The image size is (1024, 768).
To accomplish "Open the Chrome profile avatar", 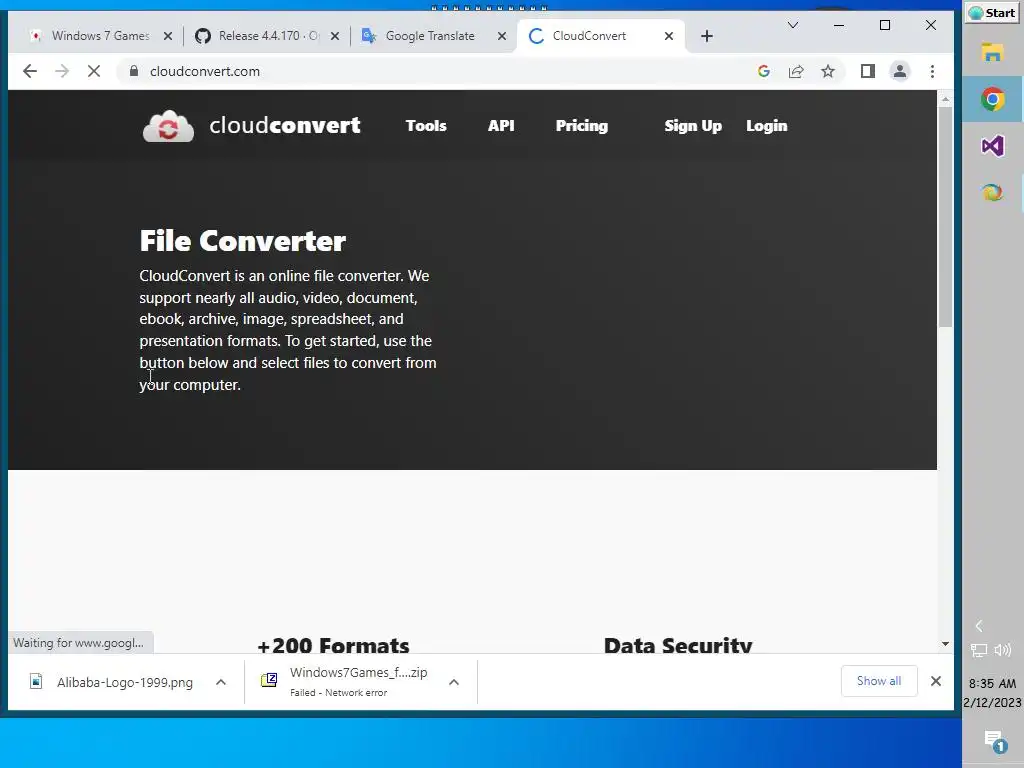I will click(899, 71).
